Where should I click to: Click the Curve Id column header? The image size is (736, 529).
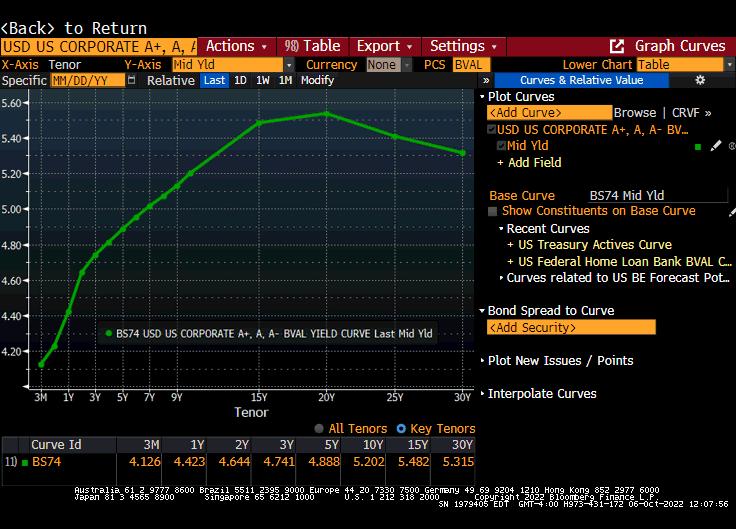(56, 445)
